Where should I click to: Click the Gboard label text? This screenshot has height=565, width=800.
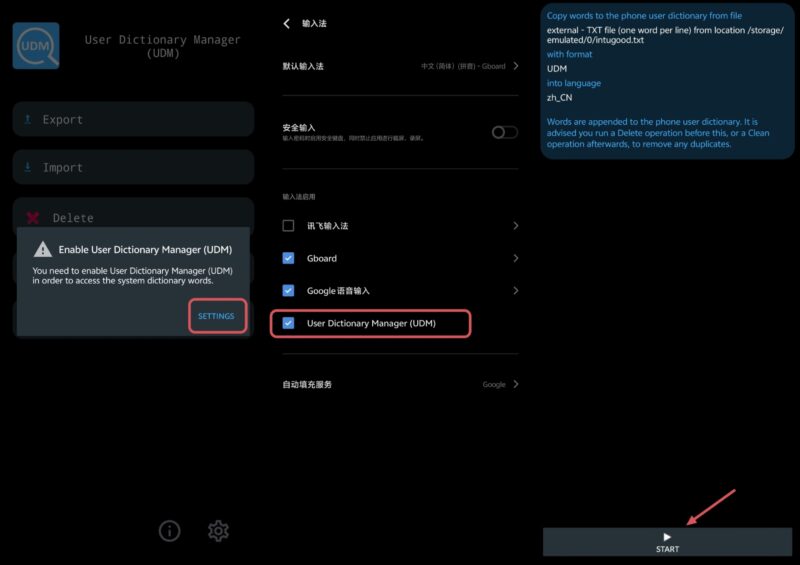click(x=321, y=258)
